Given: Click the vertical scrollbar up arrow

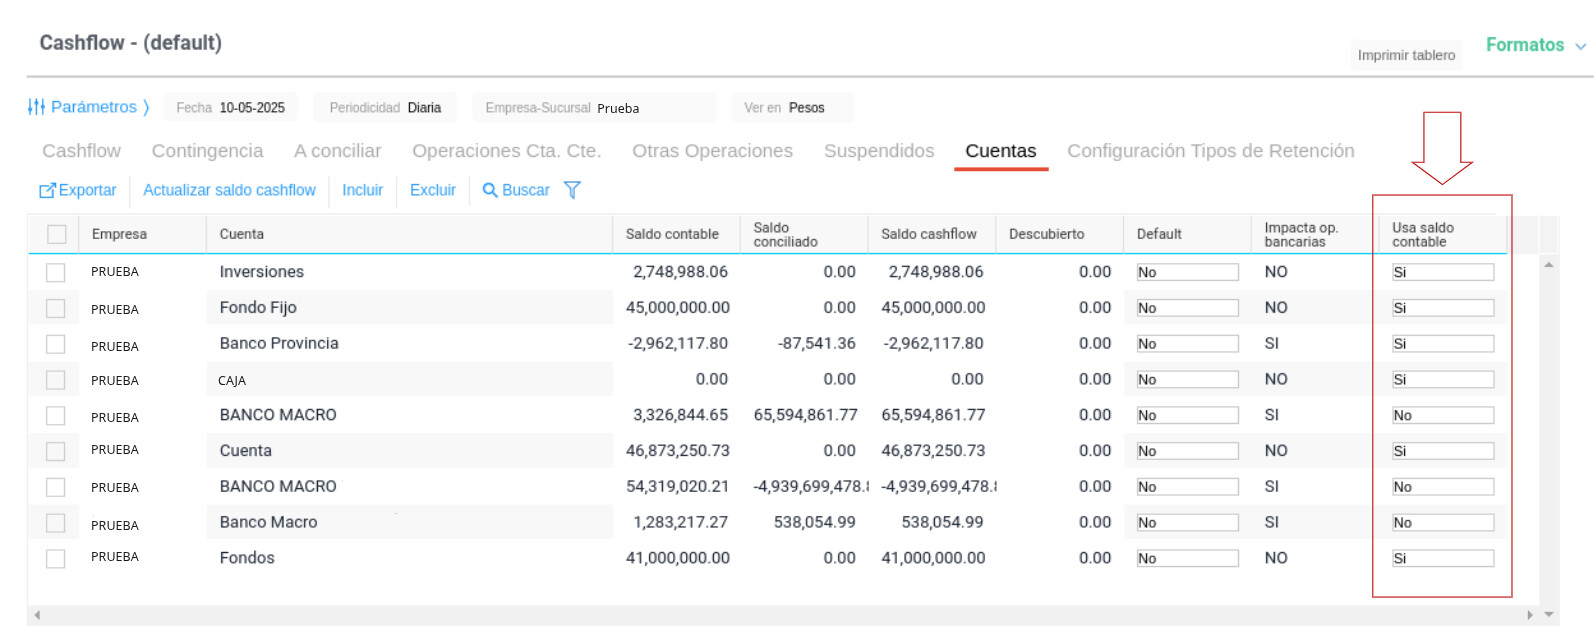Looking at the screenshot, I should (1548, 265).
